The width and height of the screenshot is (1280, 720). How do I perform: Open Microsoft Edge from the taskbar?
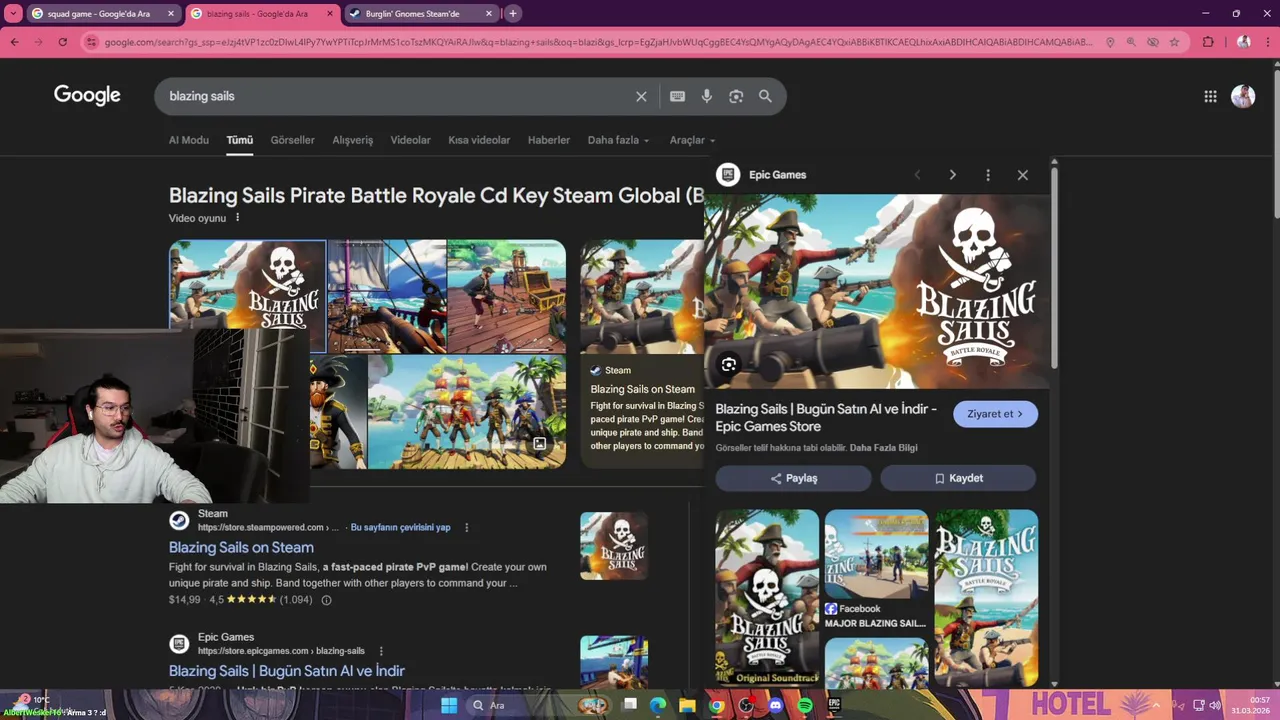657,706
